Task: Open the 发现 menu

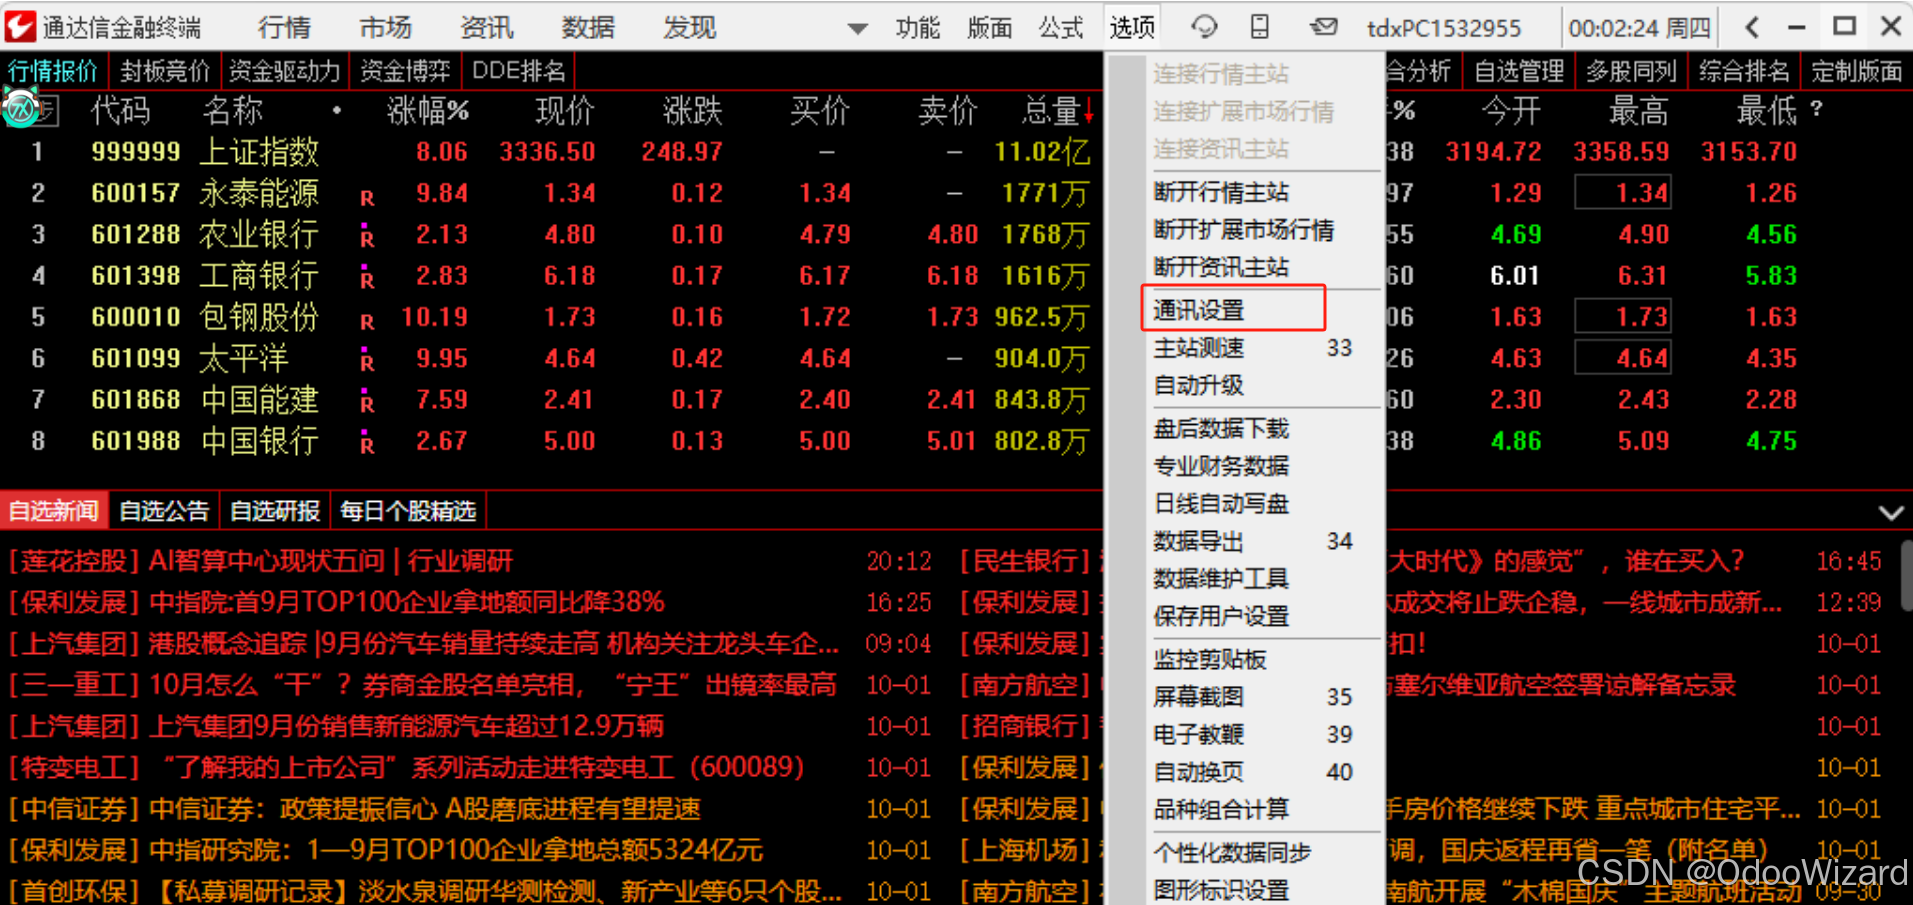Action: click(690, 27)
